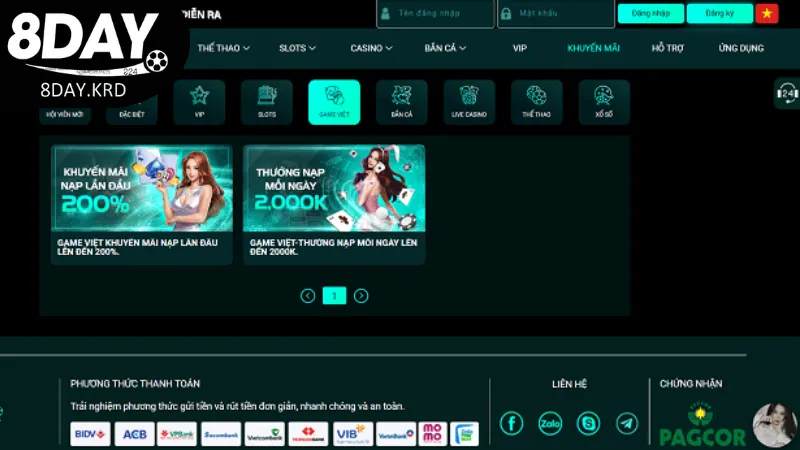Image resolution: width=800 pixels, height=450 pixels.
Task: Click the BIDV bank logo
Action: coord(90,434)
